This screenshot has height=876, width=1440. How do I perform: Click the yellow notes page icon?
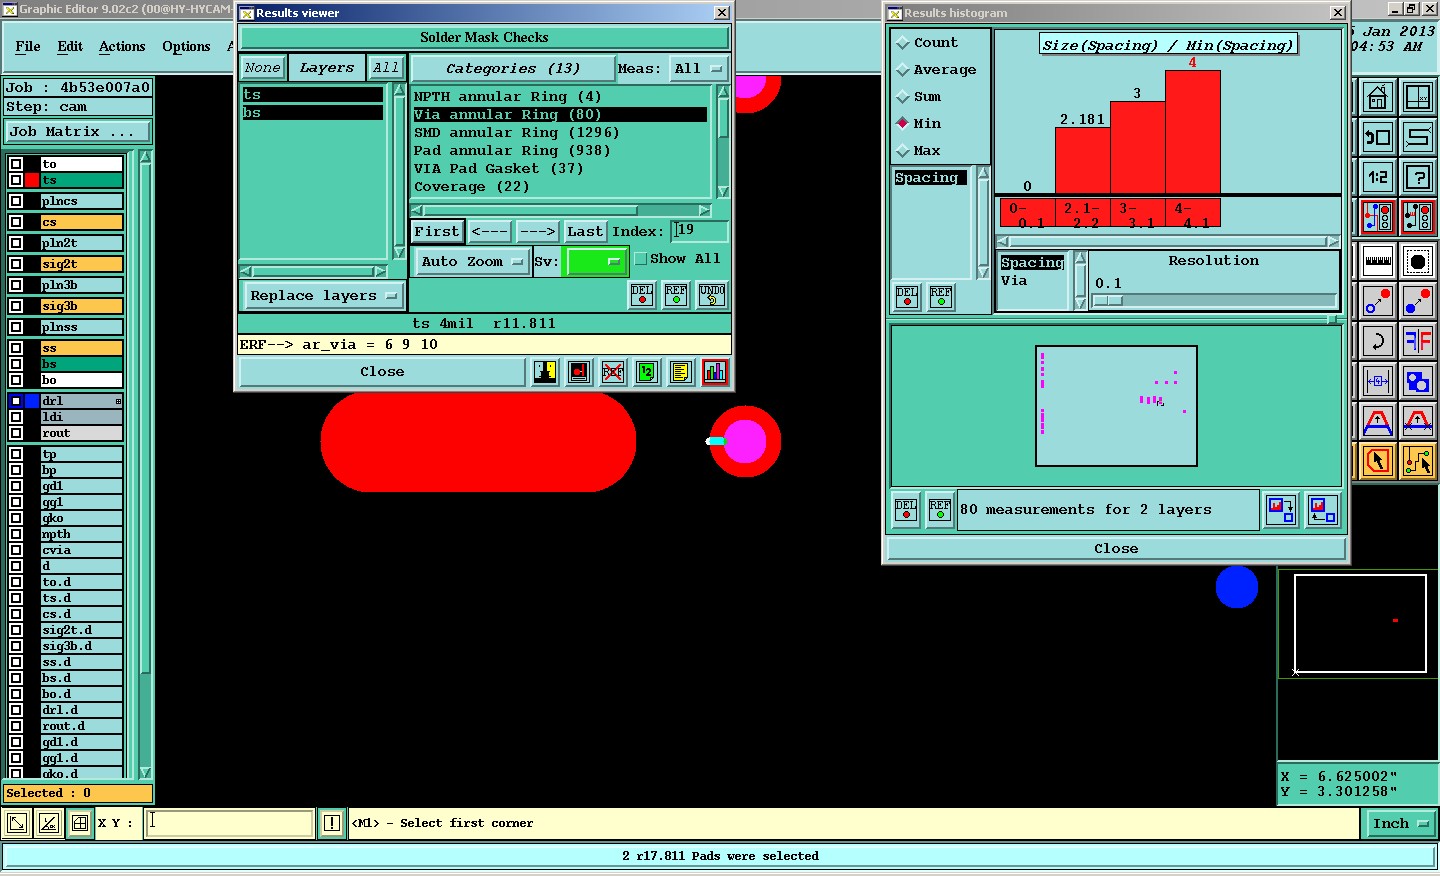pyautogui.click(x=681, y=372)
